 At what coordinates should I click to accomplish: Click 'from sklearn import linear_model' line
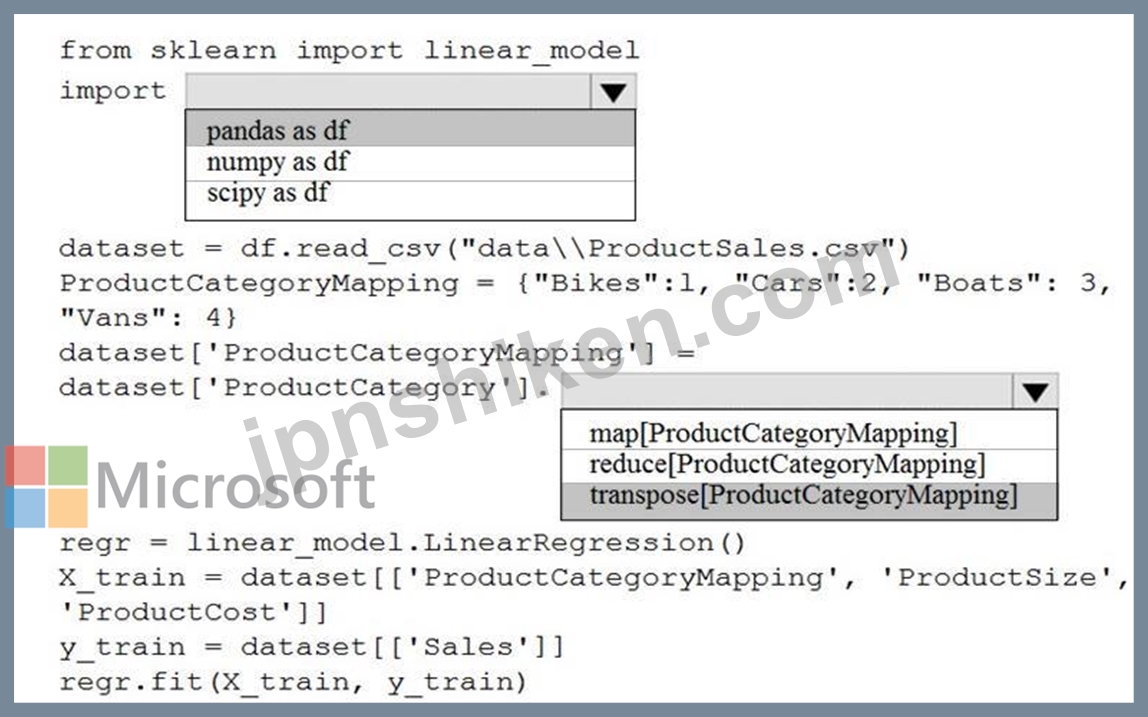348,50
